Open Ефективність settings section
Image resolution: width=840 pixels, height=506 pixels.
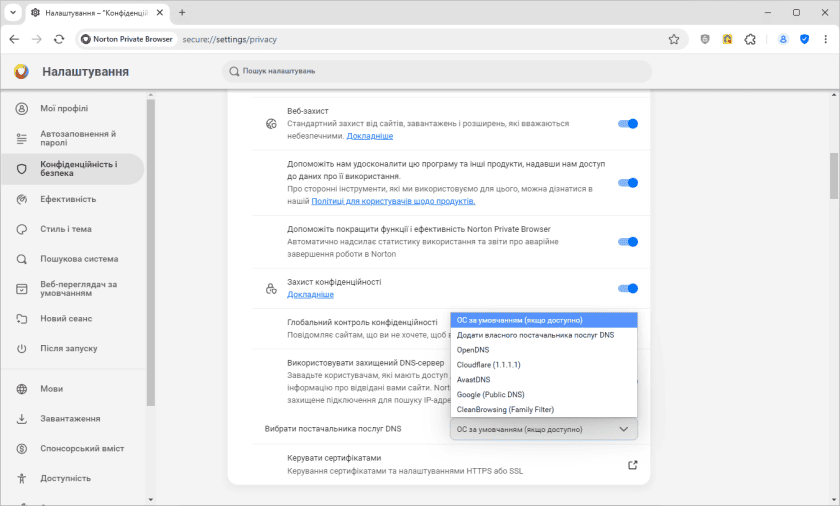pos(72,199)
